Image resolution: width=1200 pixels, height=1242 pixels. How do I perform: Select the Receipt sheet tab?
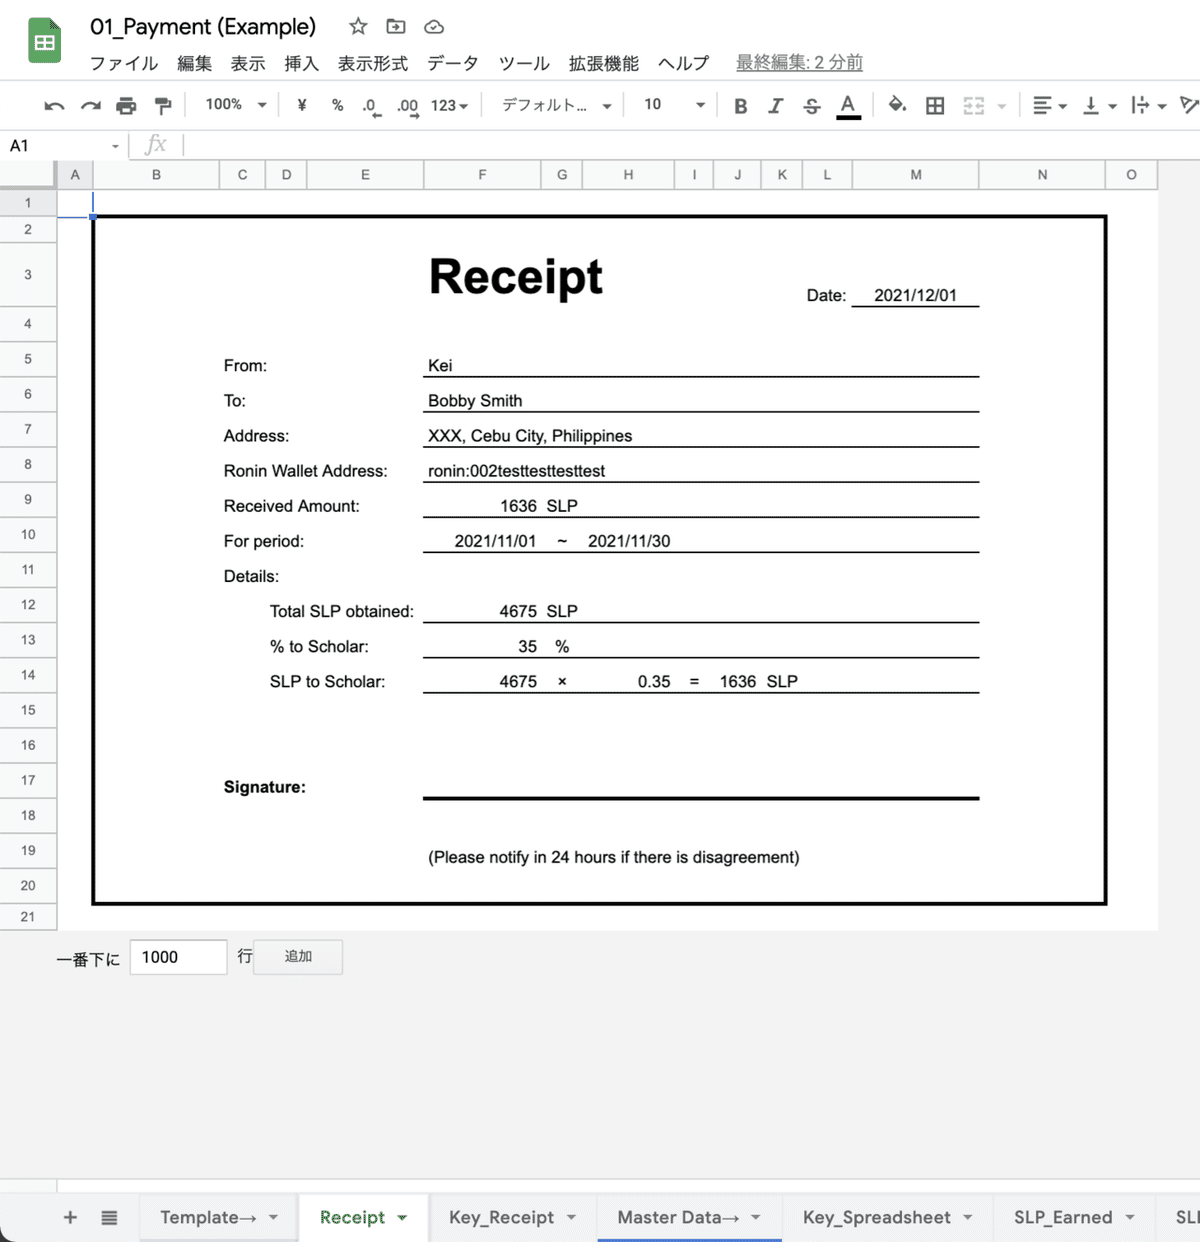pyautogui.click(x=352, y=1217)
